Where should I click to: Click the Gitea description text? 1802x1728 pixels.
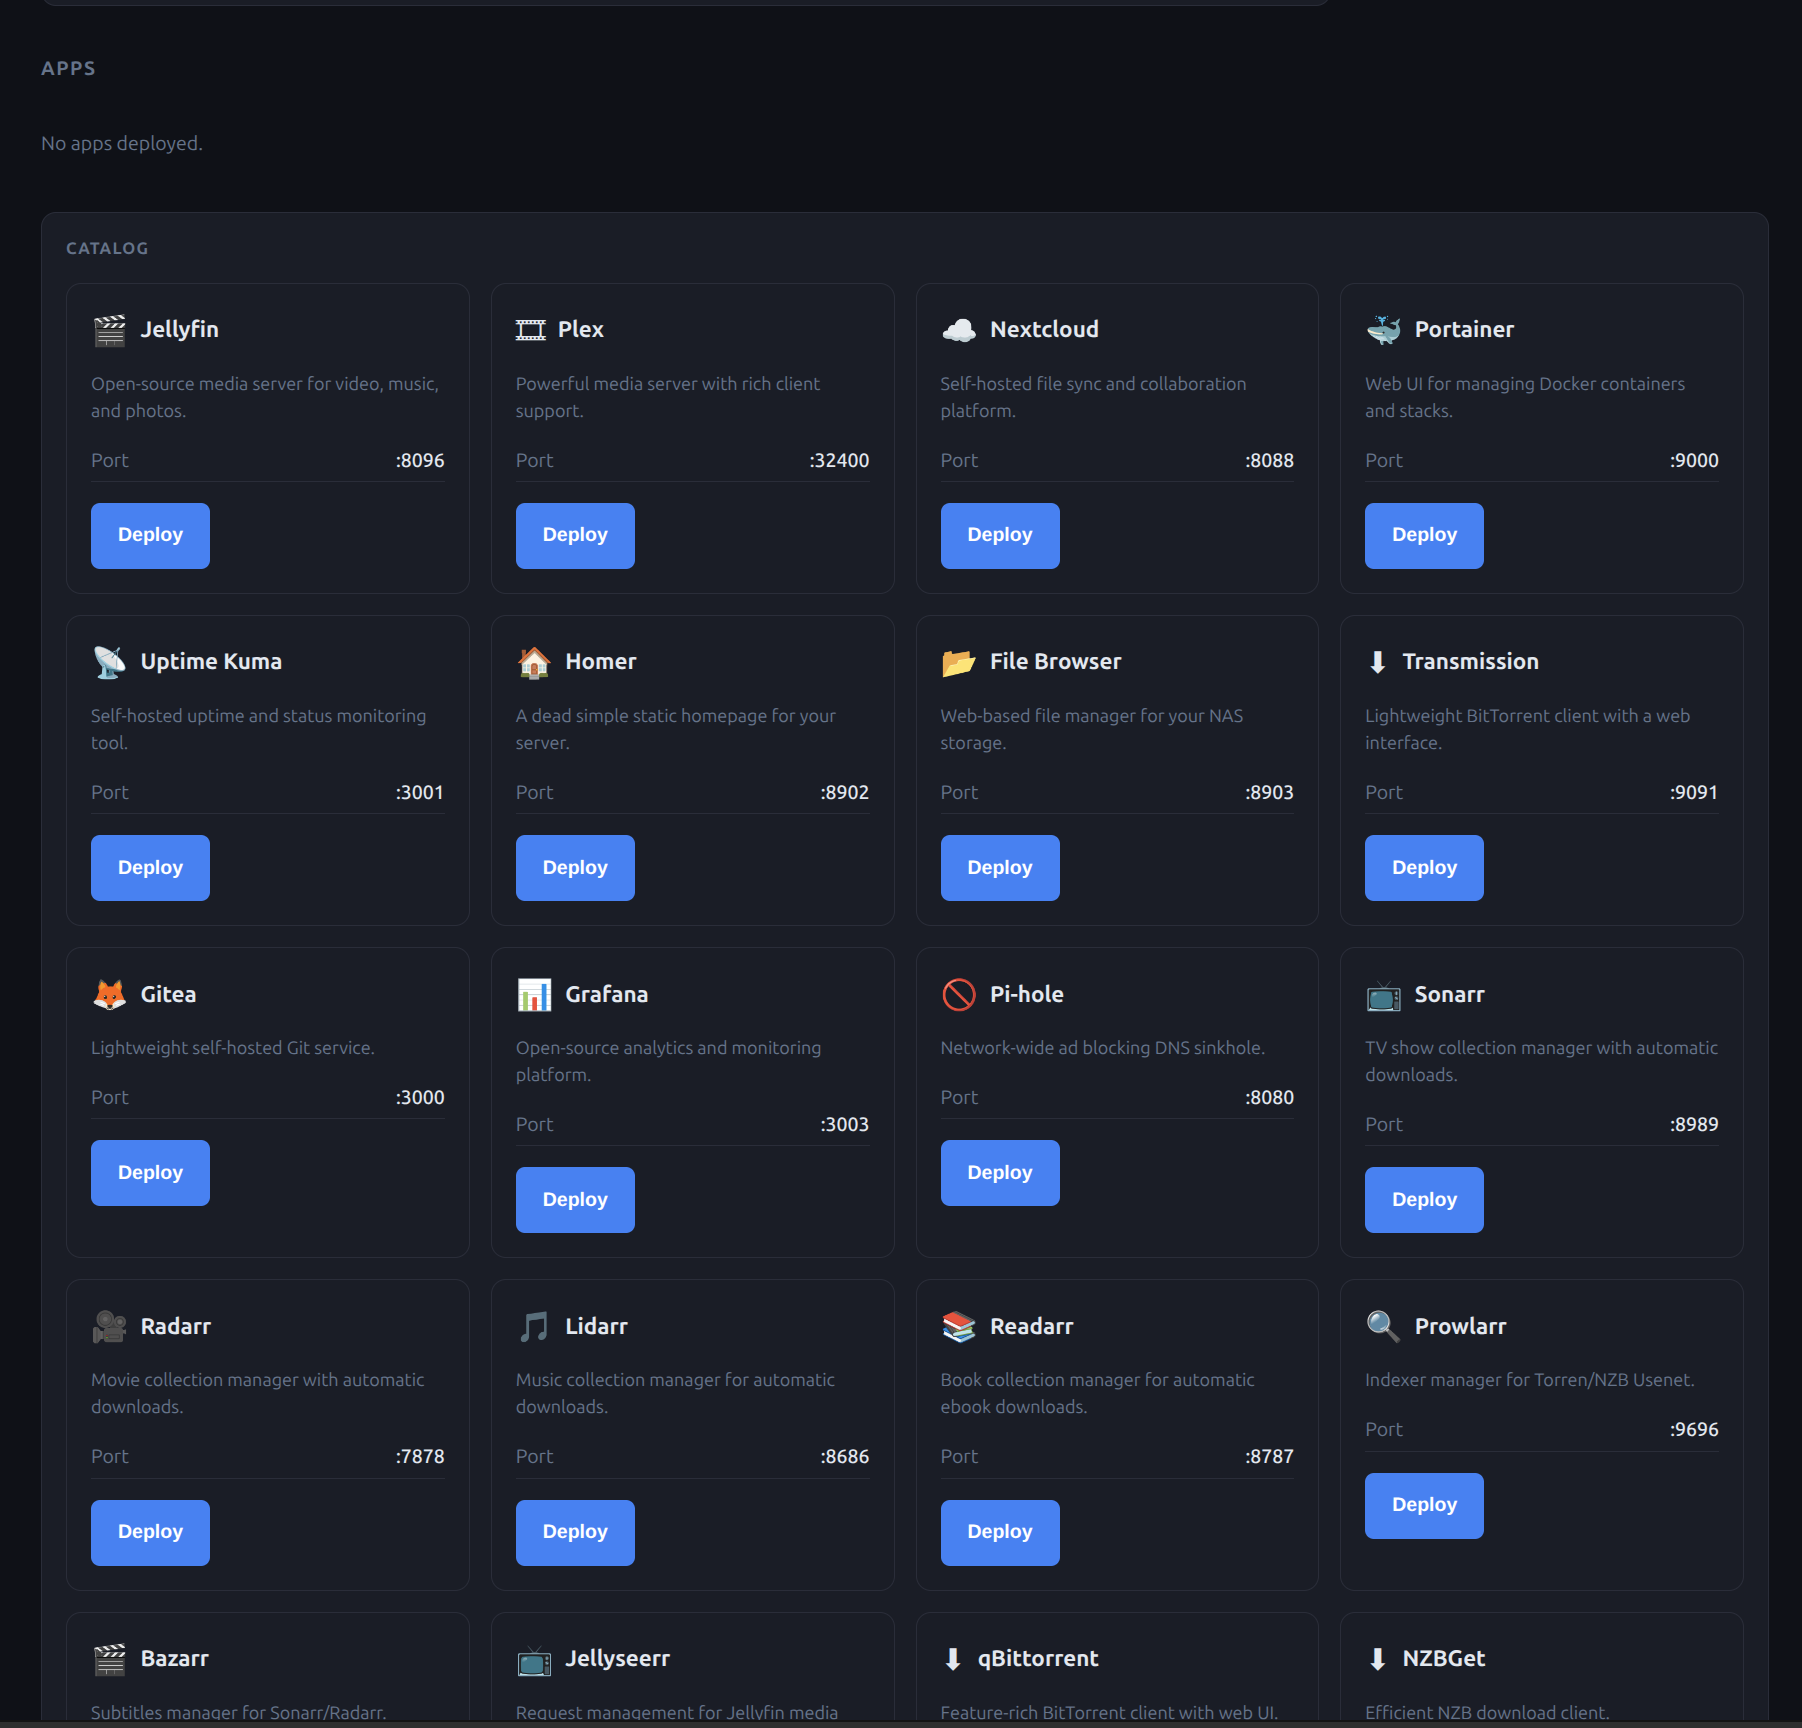pos(232,1048)
